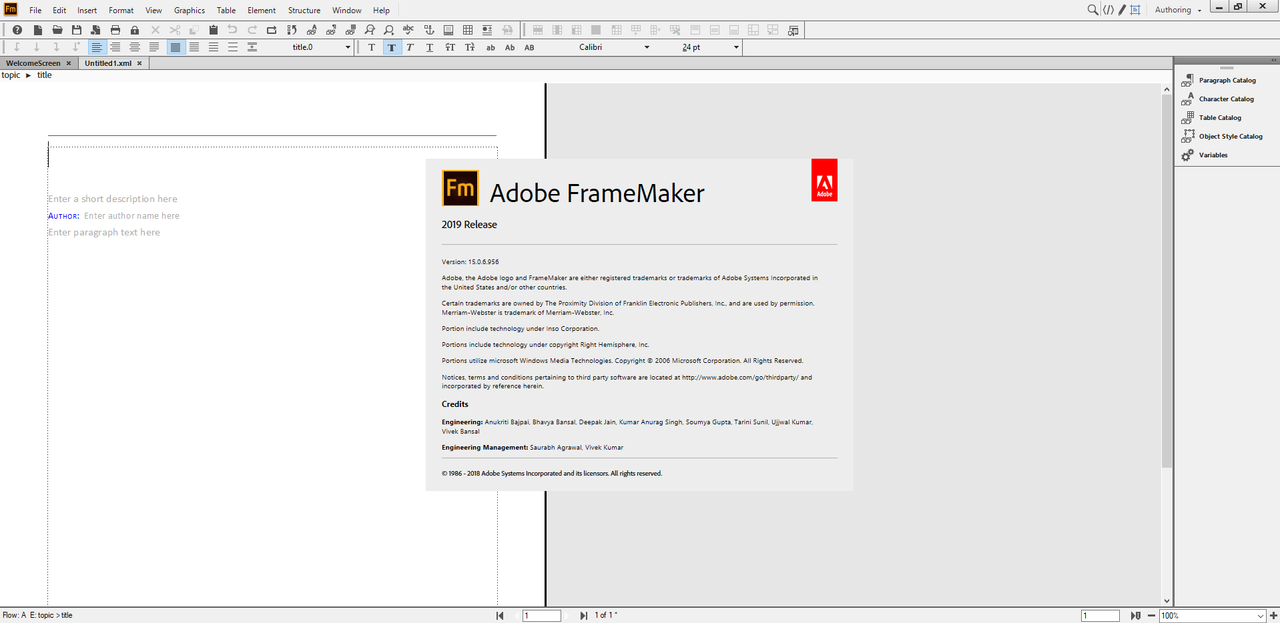Close the Untitled1.xml tab
This screenshot has height=623, width=1280.
140,63
